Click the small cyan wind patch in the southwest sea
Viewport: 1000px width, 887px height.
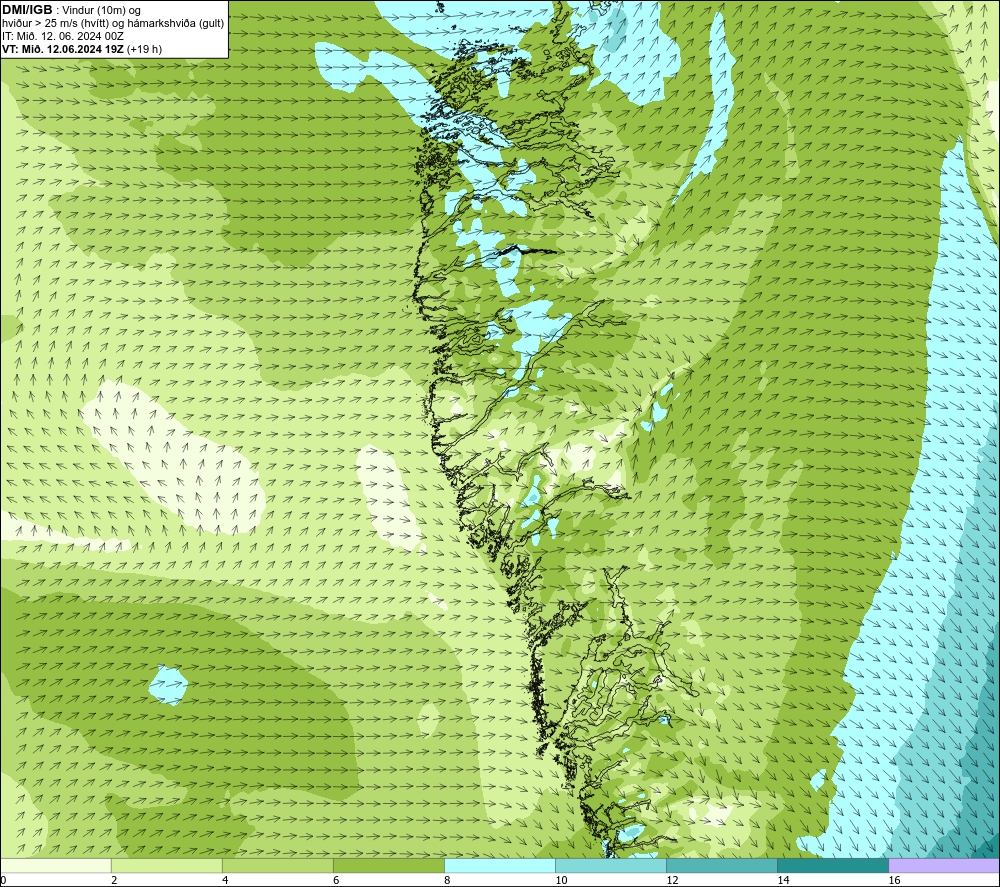coord(168,685)
